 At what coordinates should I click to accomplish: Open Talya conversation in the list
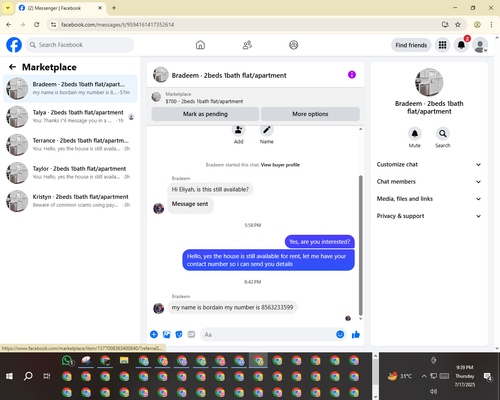[x=70, y=117]
